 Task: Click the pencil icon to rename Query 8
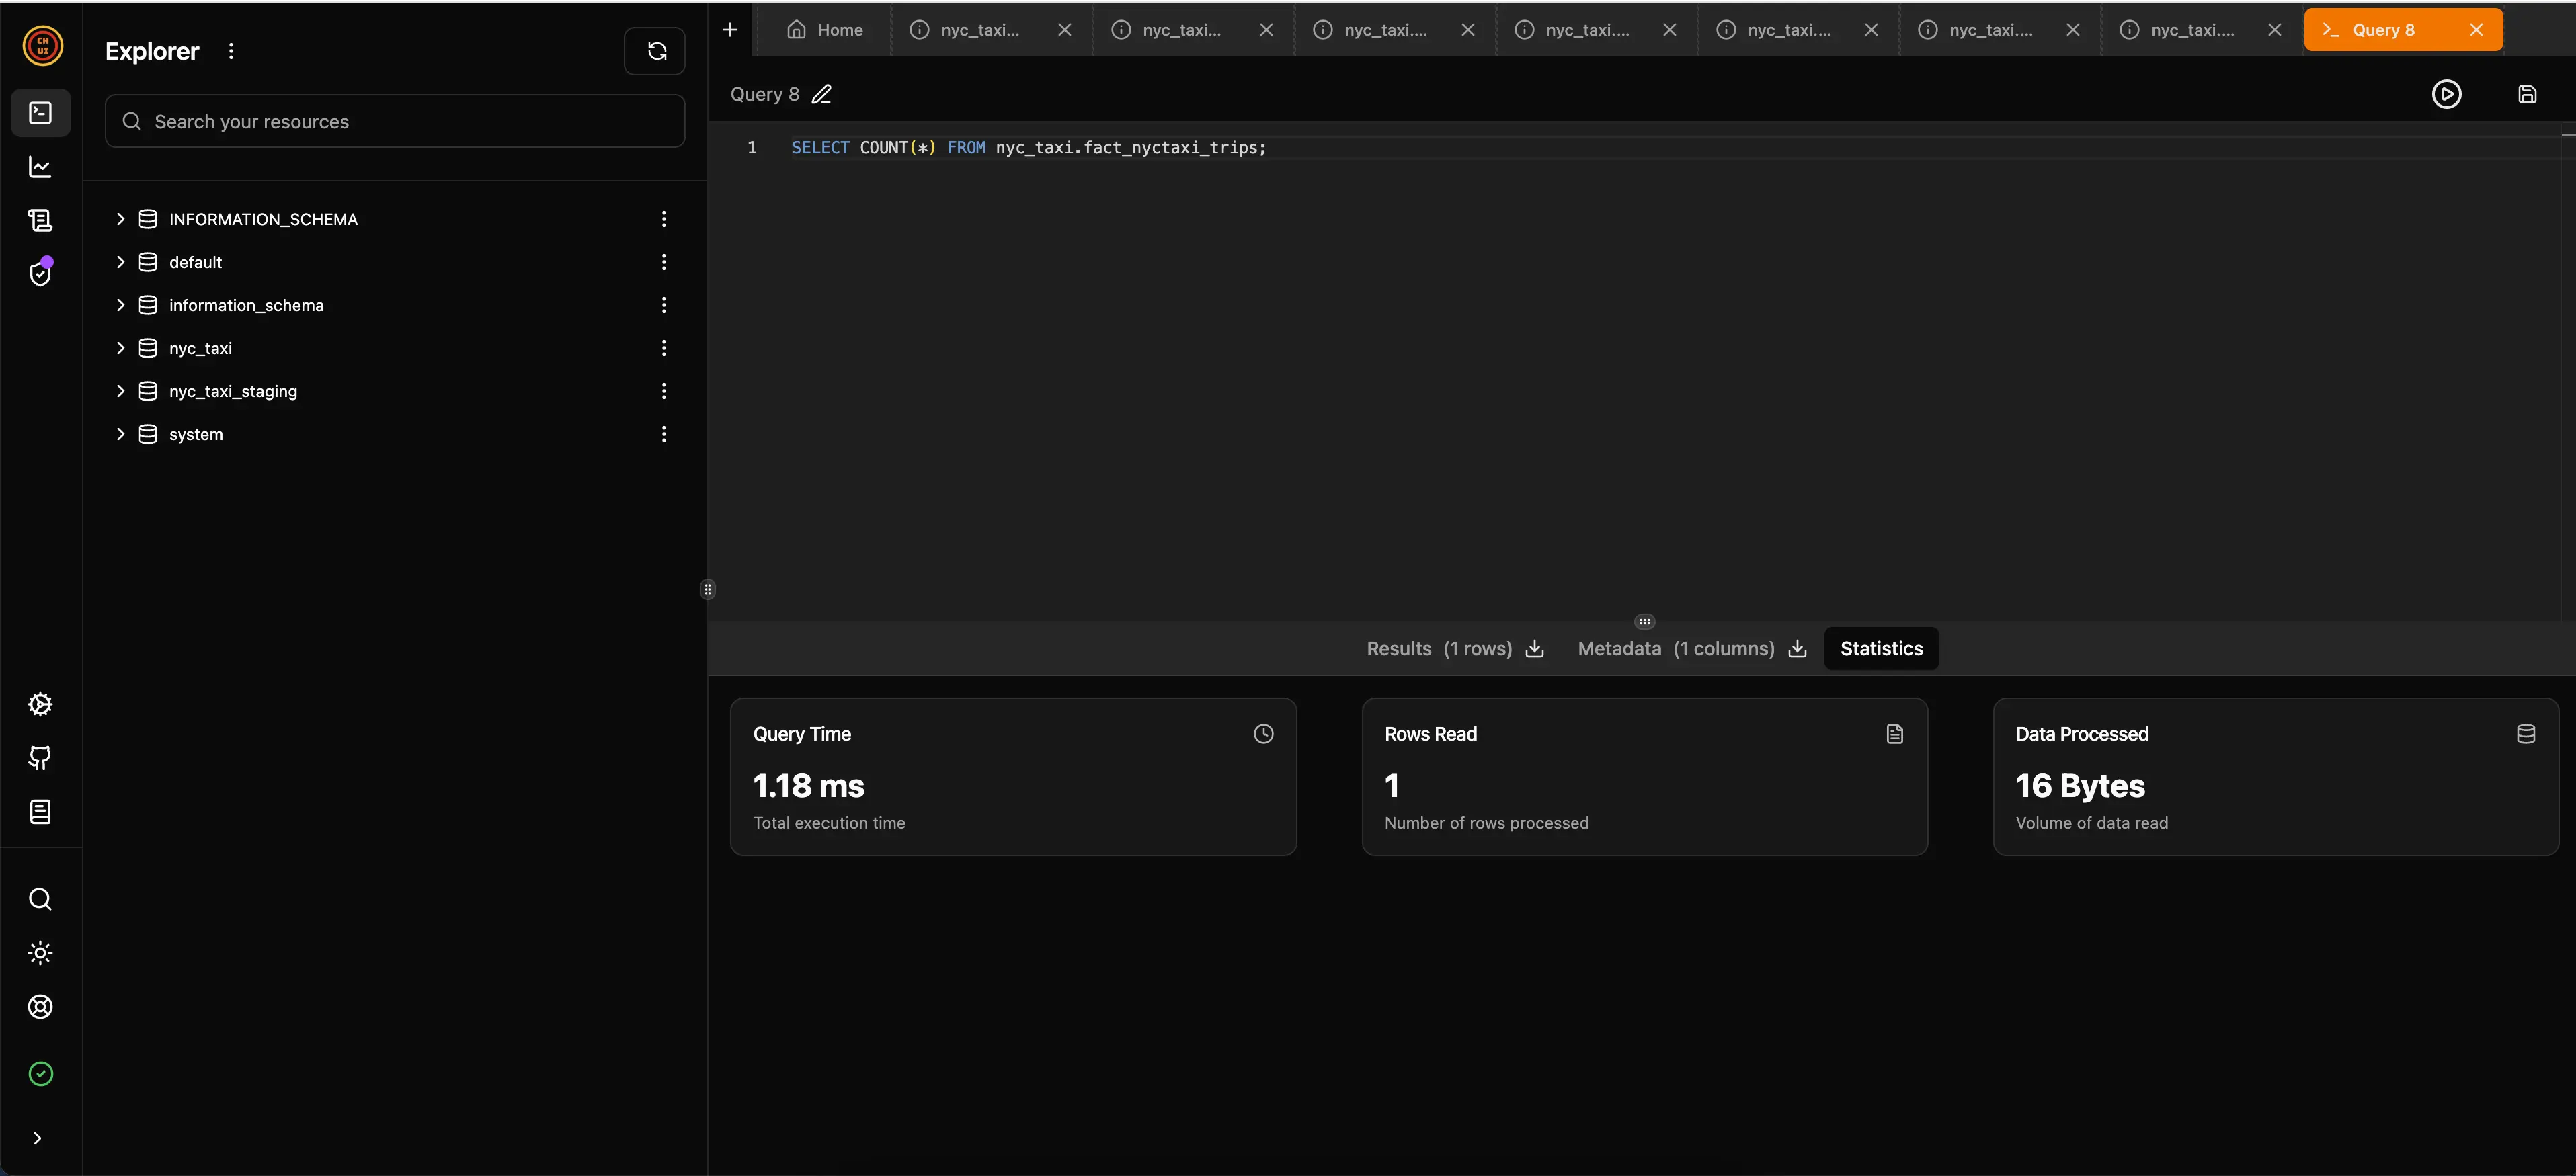click(822, 94)
